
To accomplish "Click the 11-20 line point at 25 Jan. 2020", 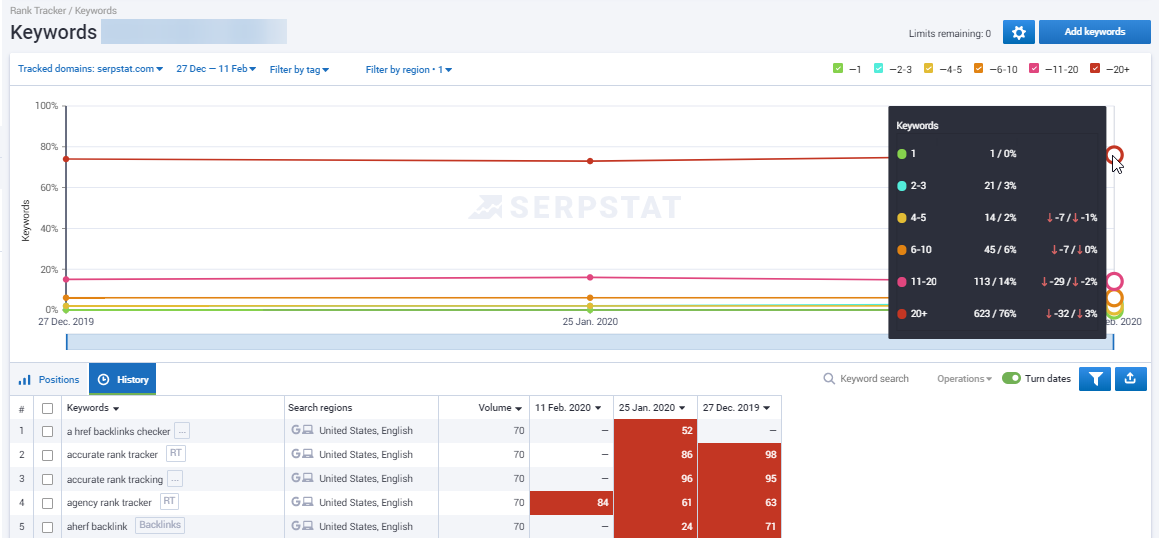I will tap(590, 278).
